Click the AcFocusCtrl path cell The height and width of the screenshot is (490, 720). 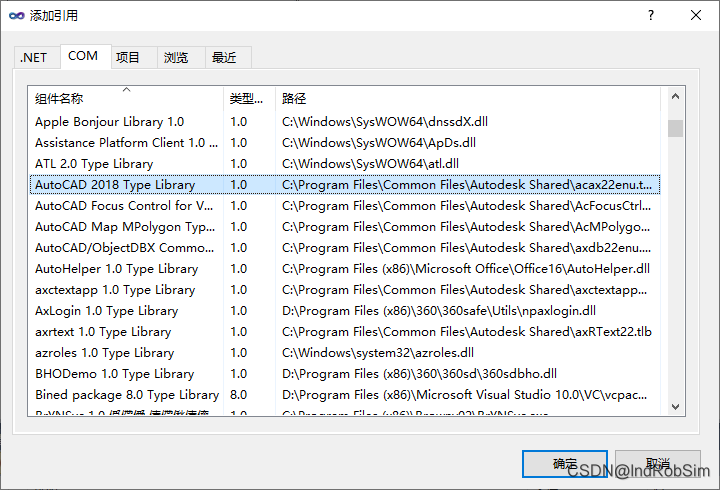pyautogui.click(x=467, y=206)
